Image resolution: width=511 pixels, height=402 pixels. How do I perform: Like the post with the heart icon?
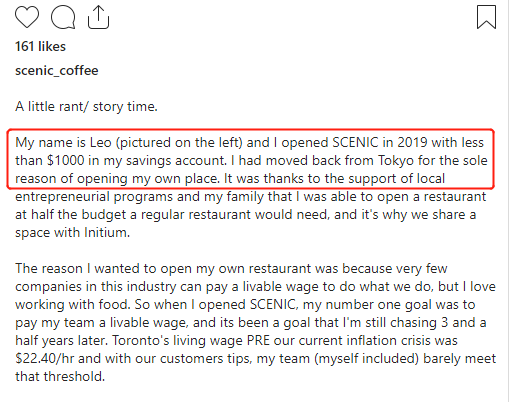coord(27,17)
